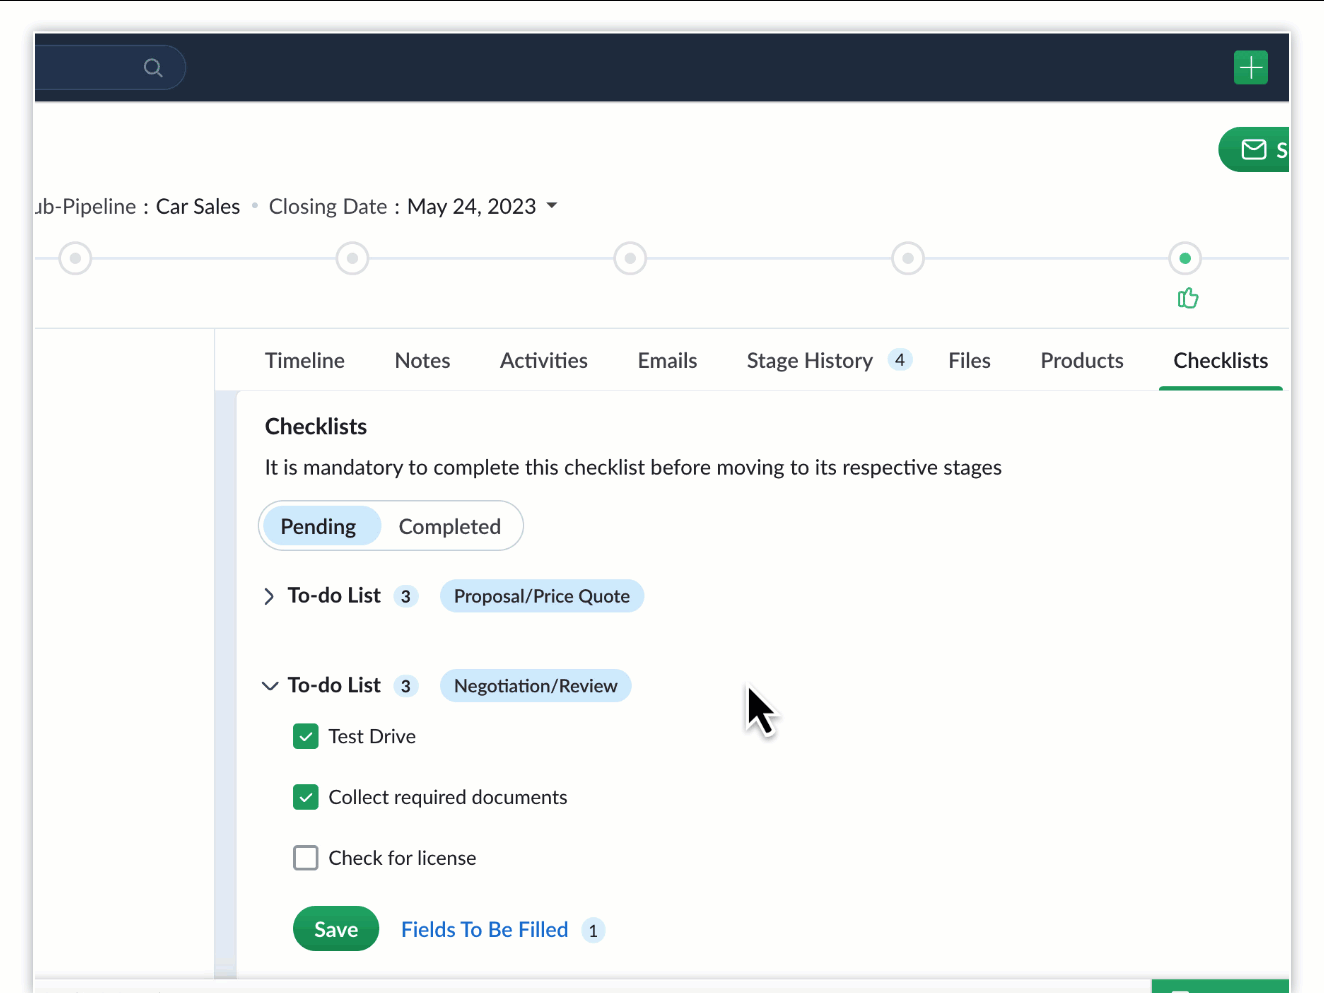
Task: Click the Test Drive item label
Action: [372, 737]
